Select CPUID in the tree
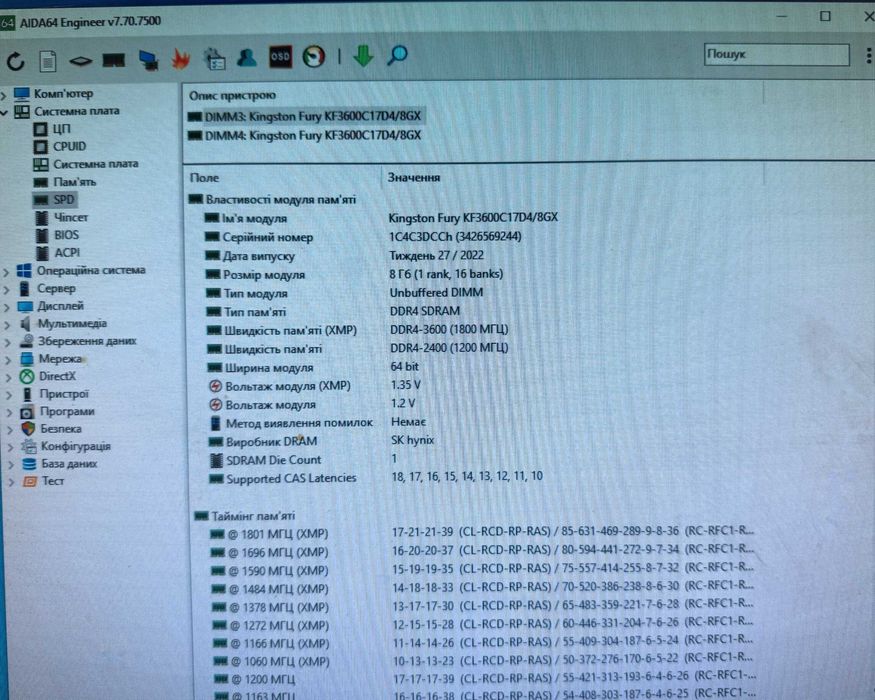Screen dimensions: 875x700 60,147
